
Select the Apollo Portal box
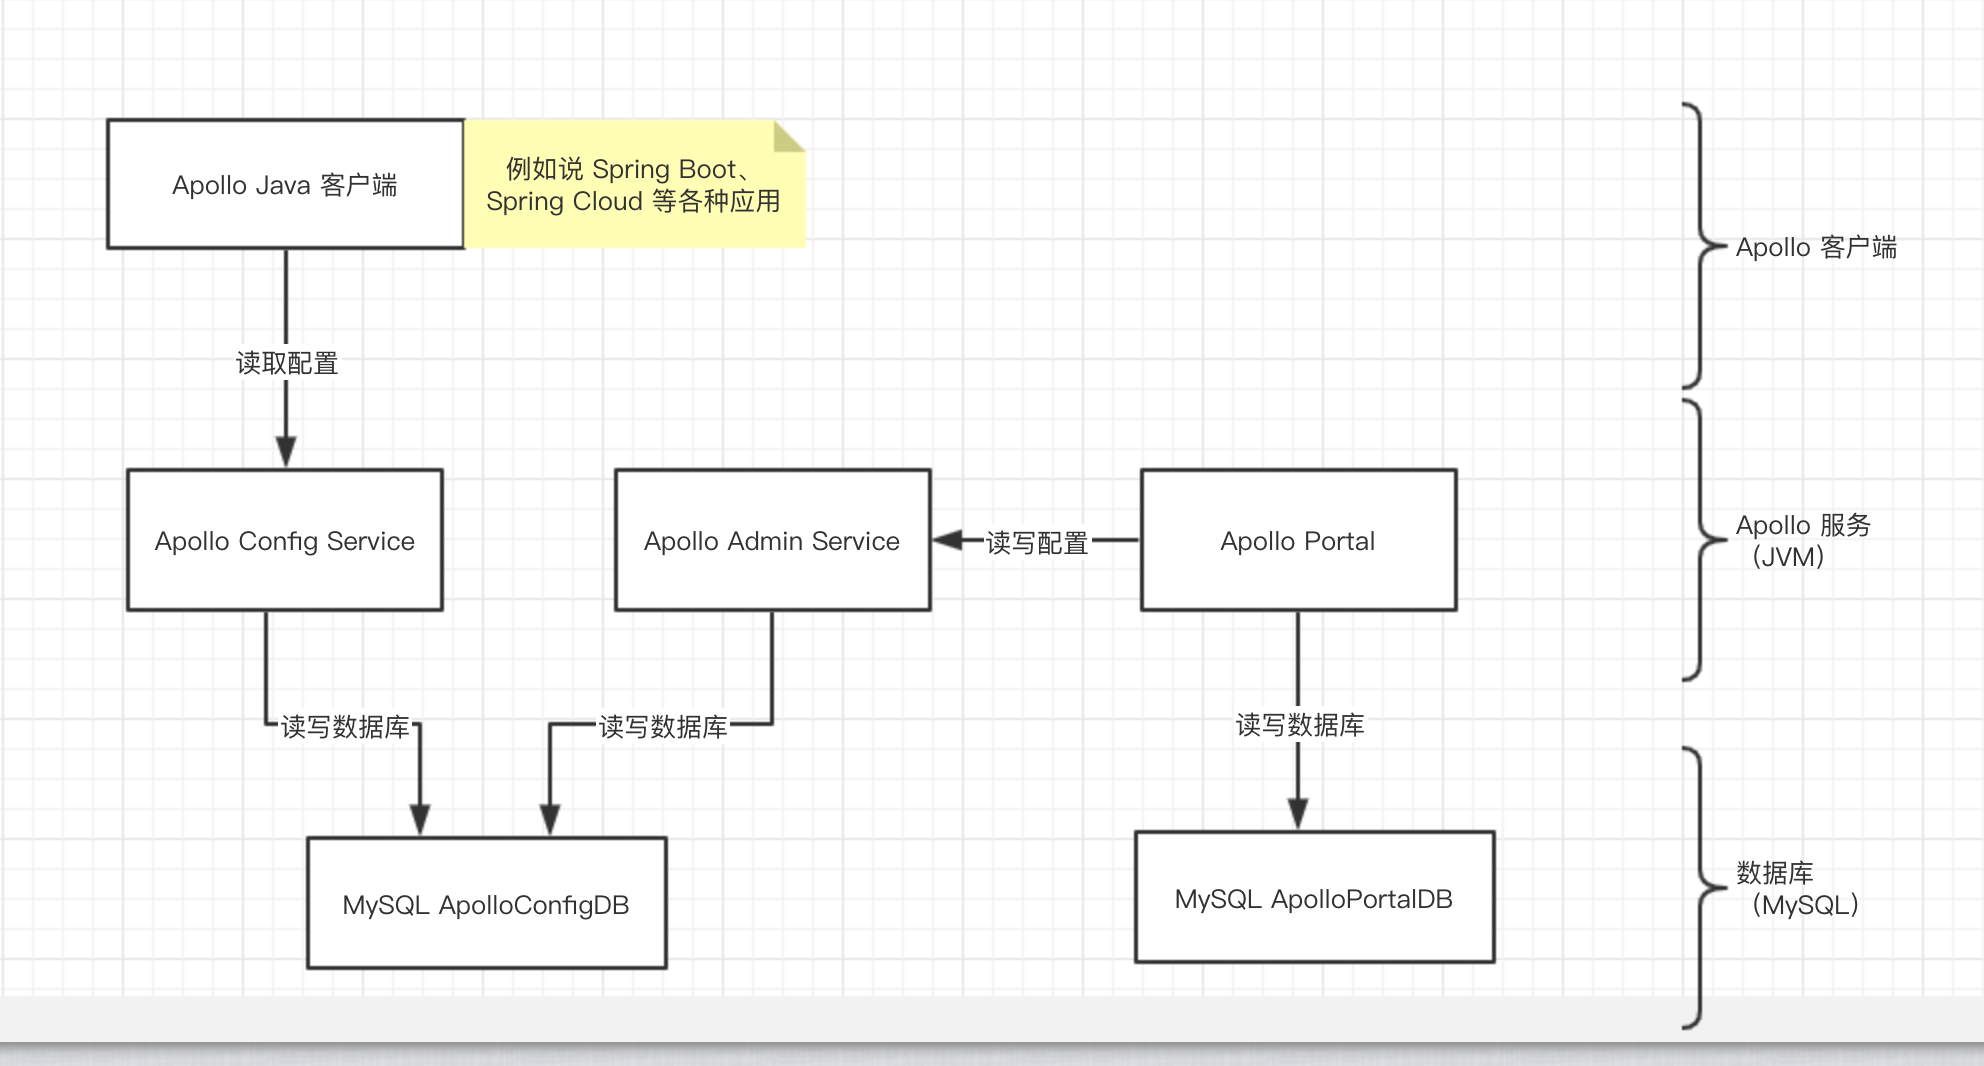pos(1298,540)
